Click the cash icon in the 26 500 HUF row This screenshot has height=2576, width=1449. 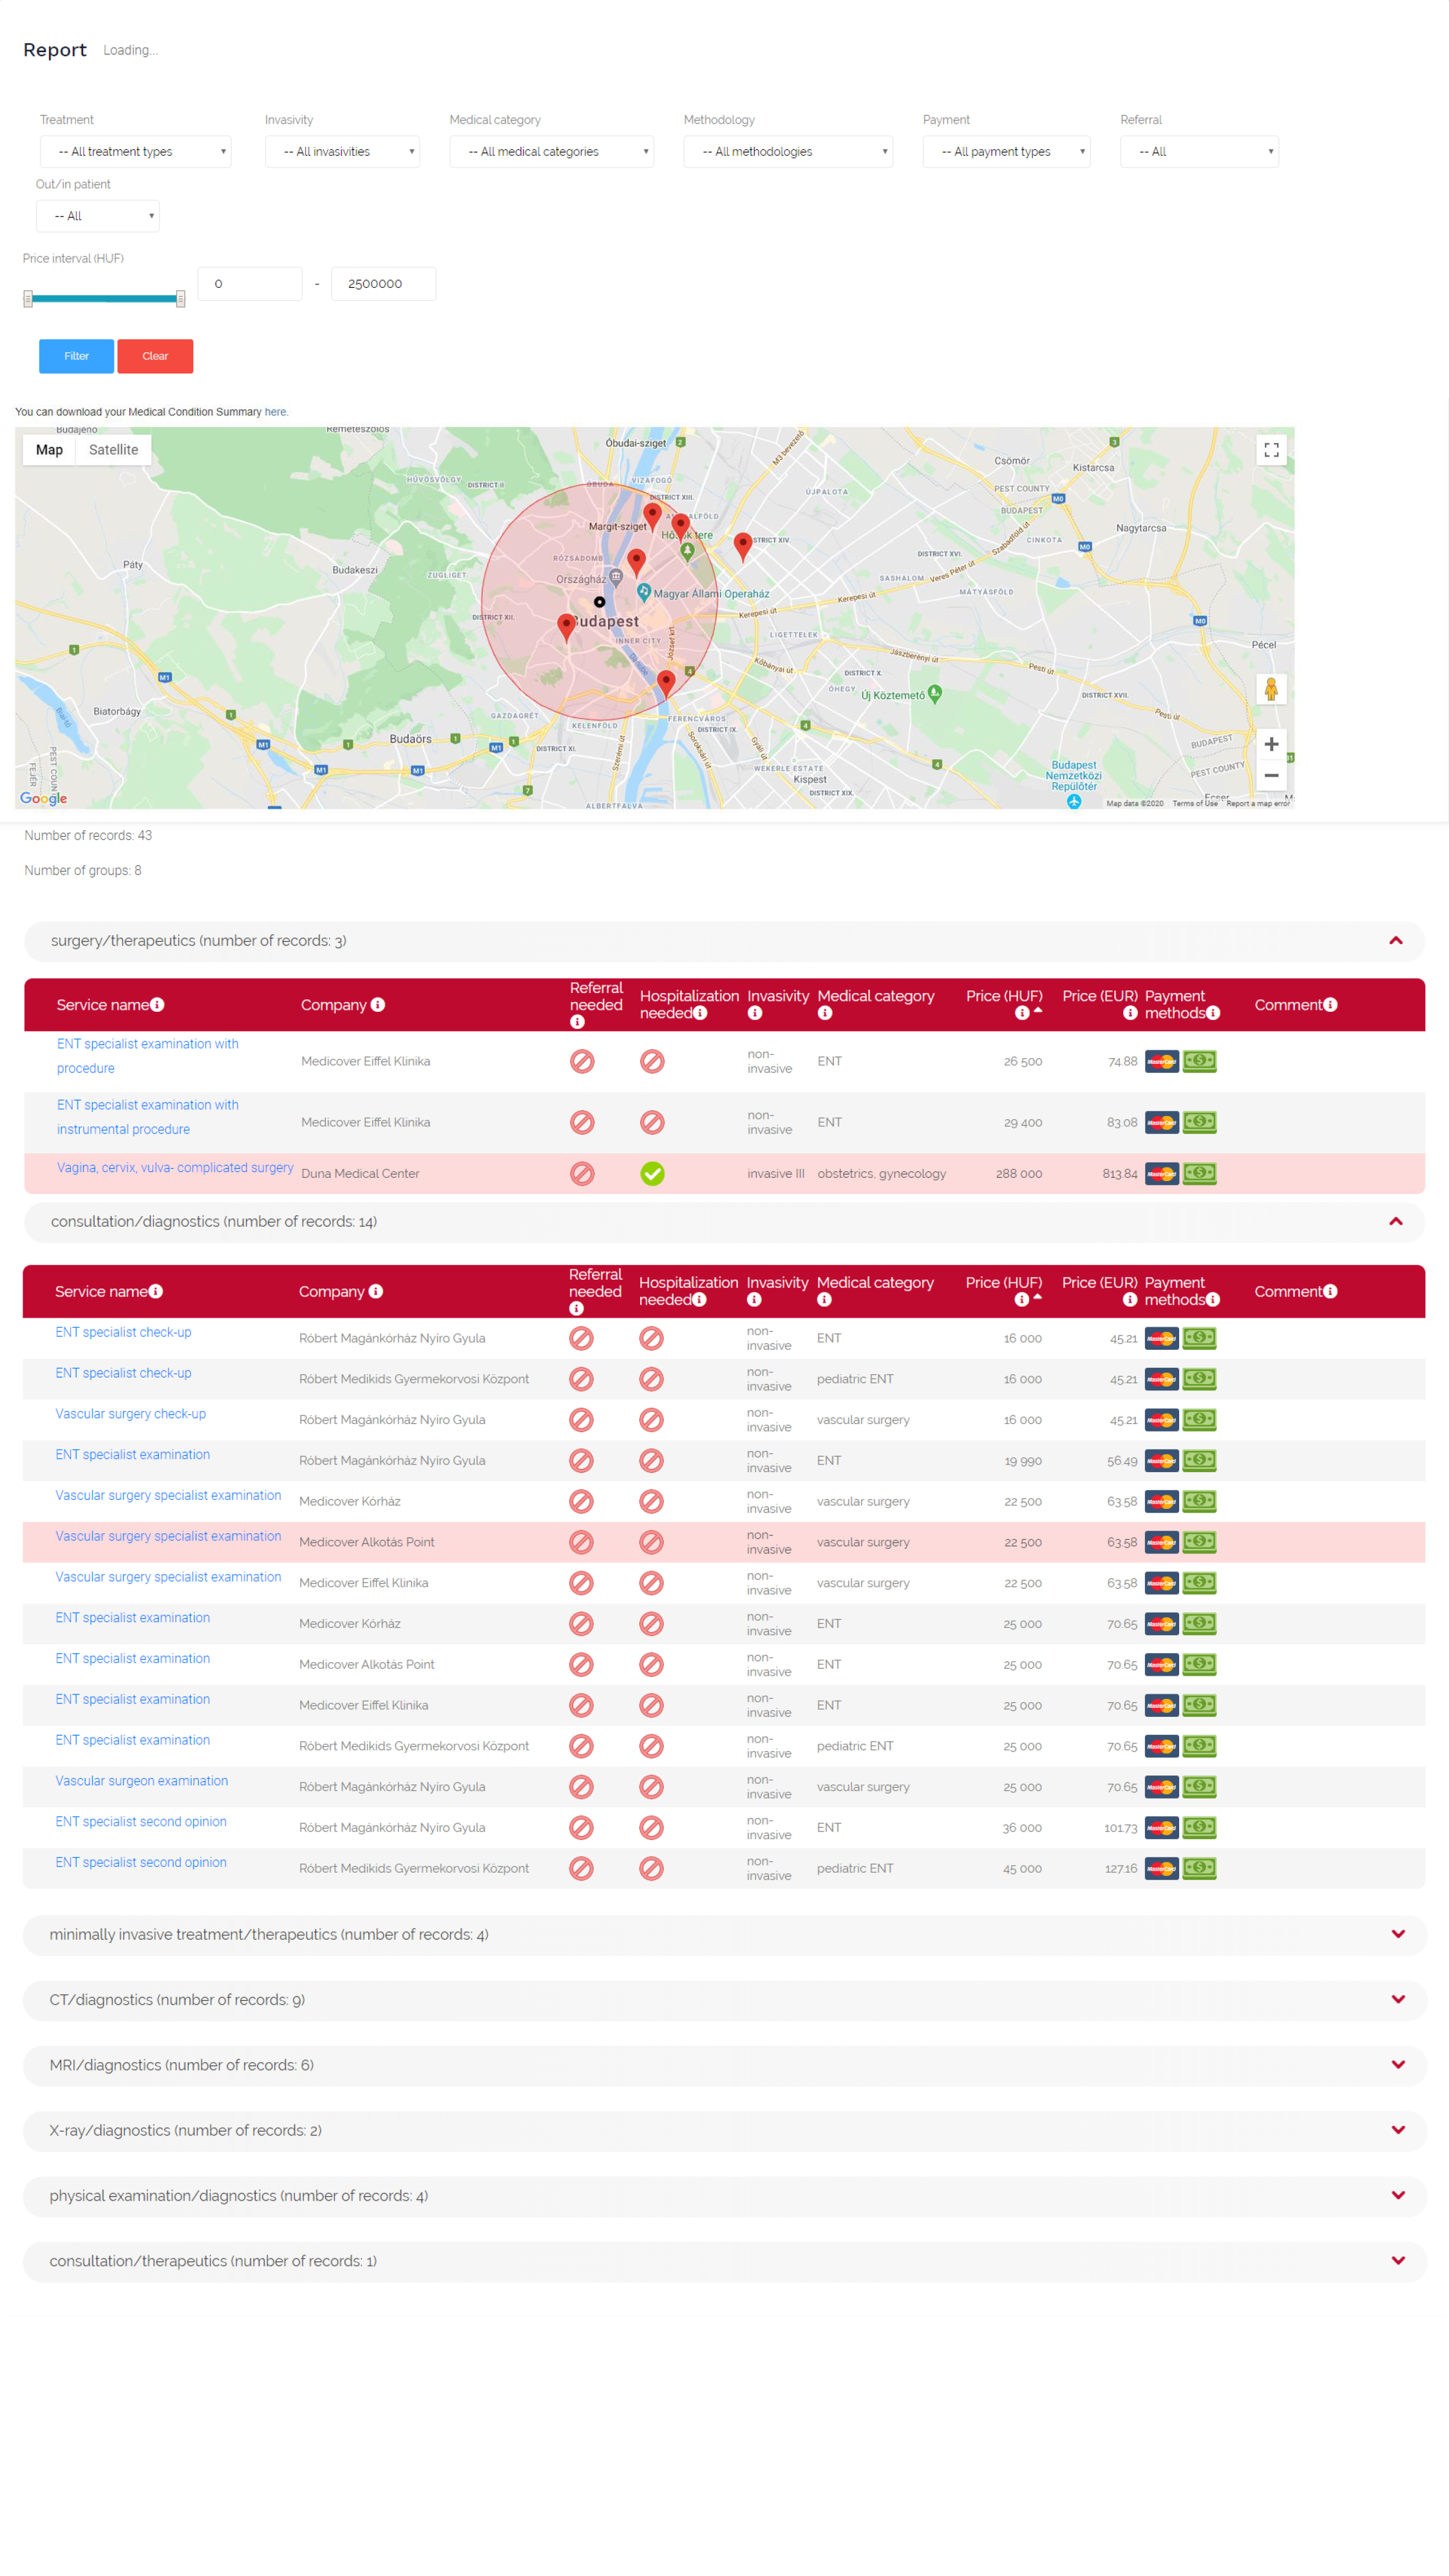pos(1199,1061)
